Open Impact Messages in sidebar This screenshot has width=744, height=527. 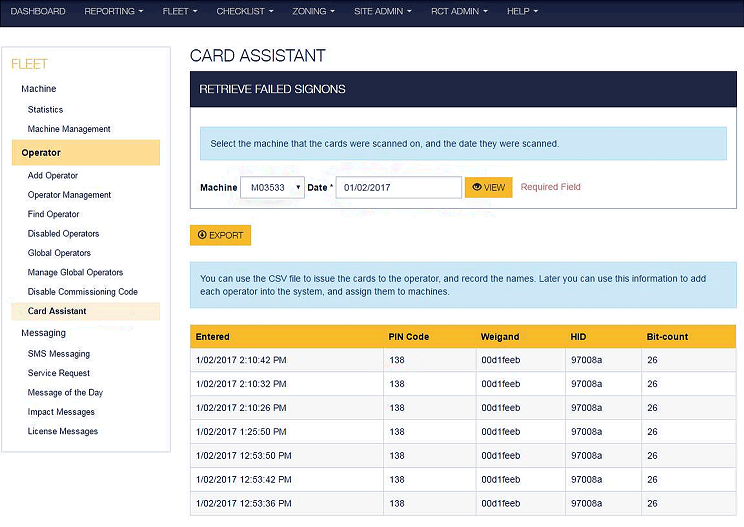(61, 412)
